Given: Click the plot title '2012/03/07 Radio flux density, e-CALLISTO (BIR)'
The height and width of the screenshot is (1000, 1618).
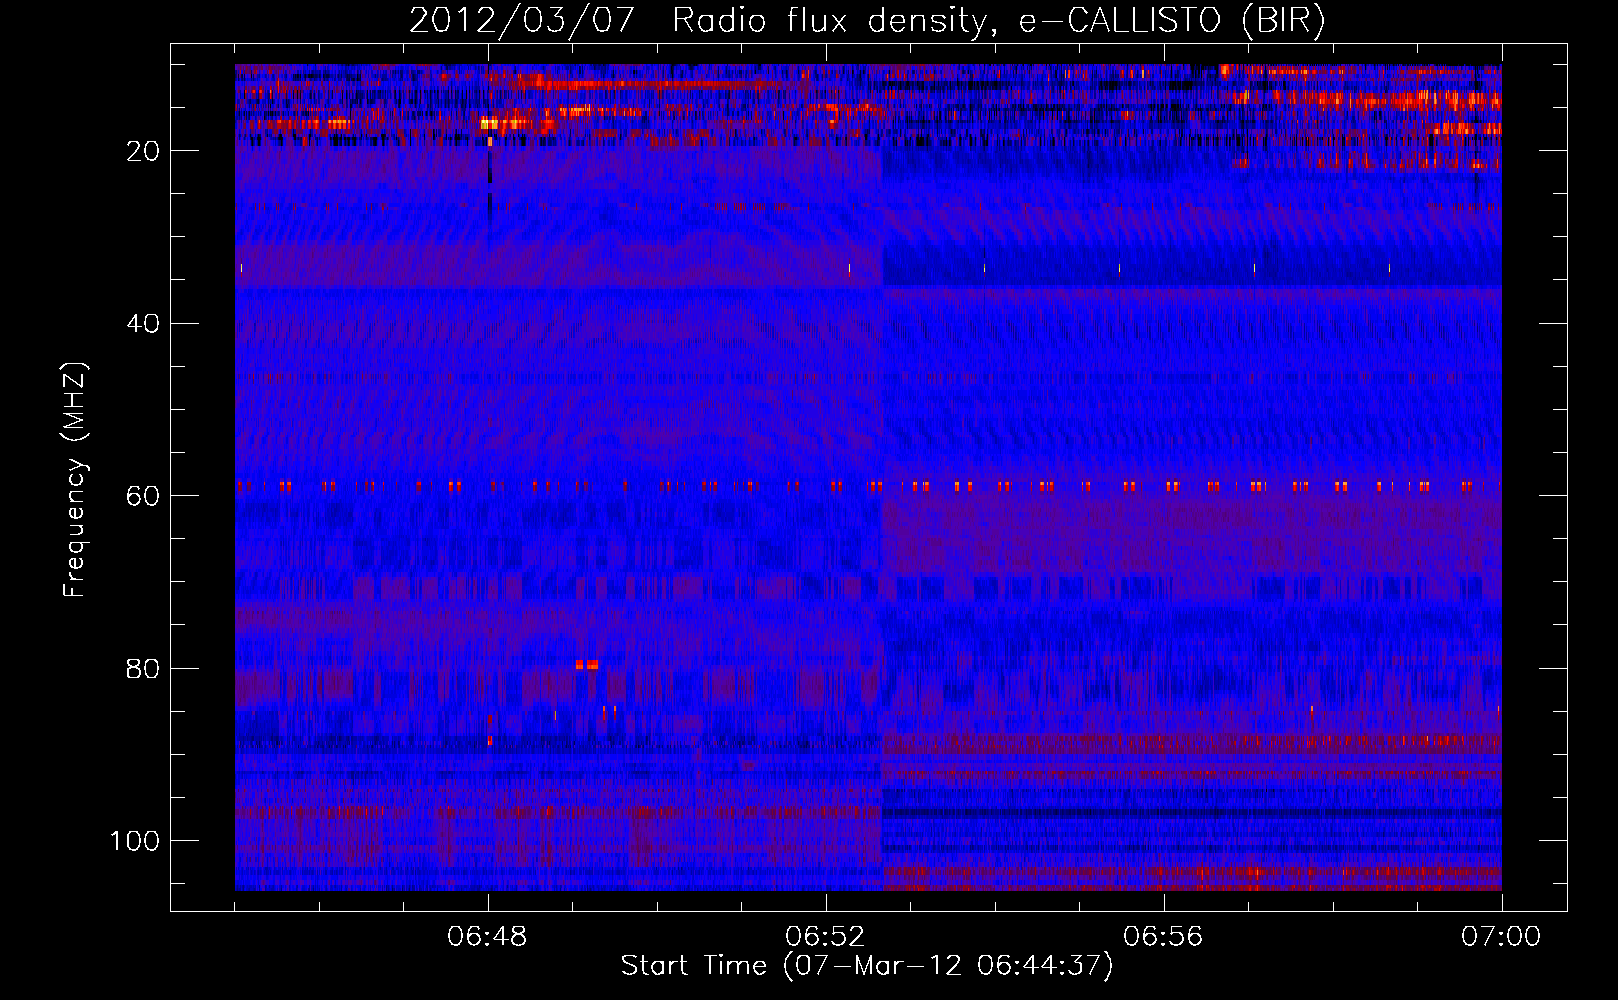Looking at the screenshot, I should coord(867,21).
